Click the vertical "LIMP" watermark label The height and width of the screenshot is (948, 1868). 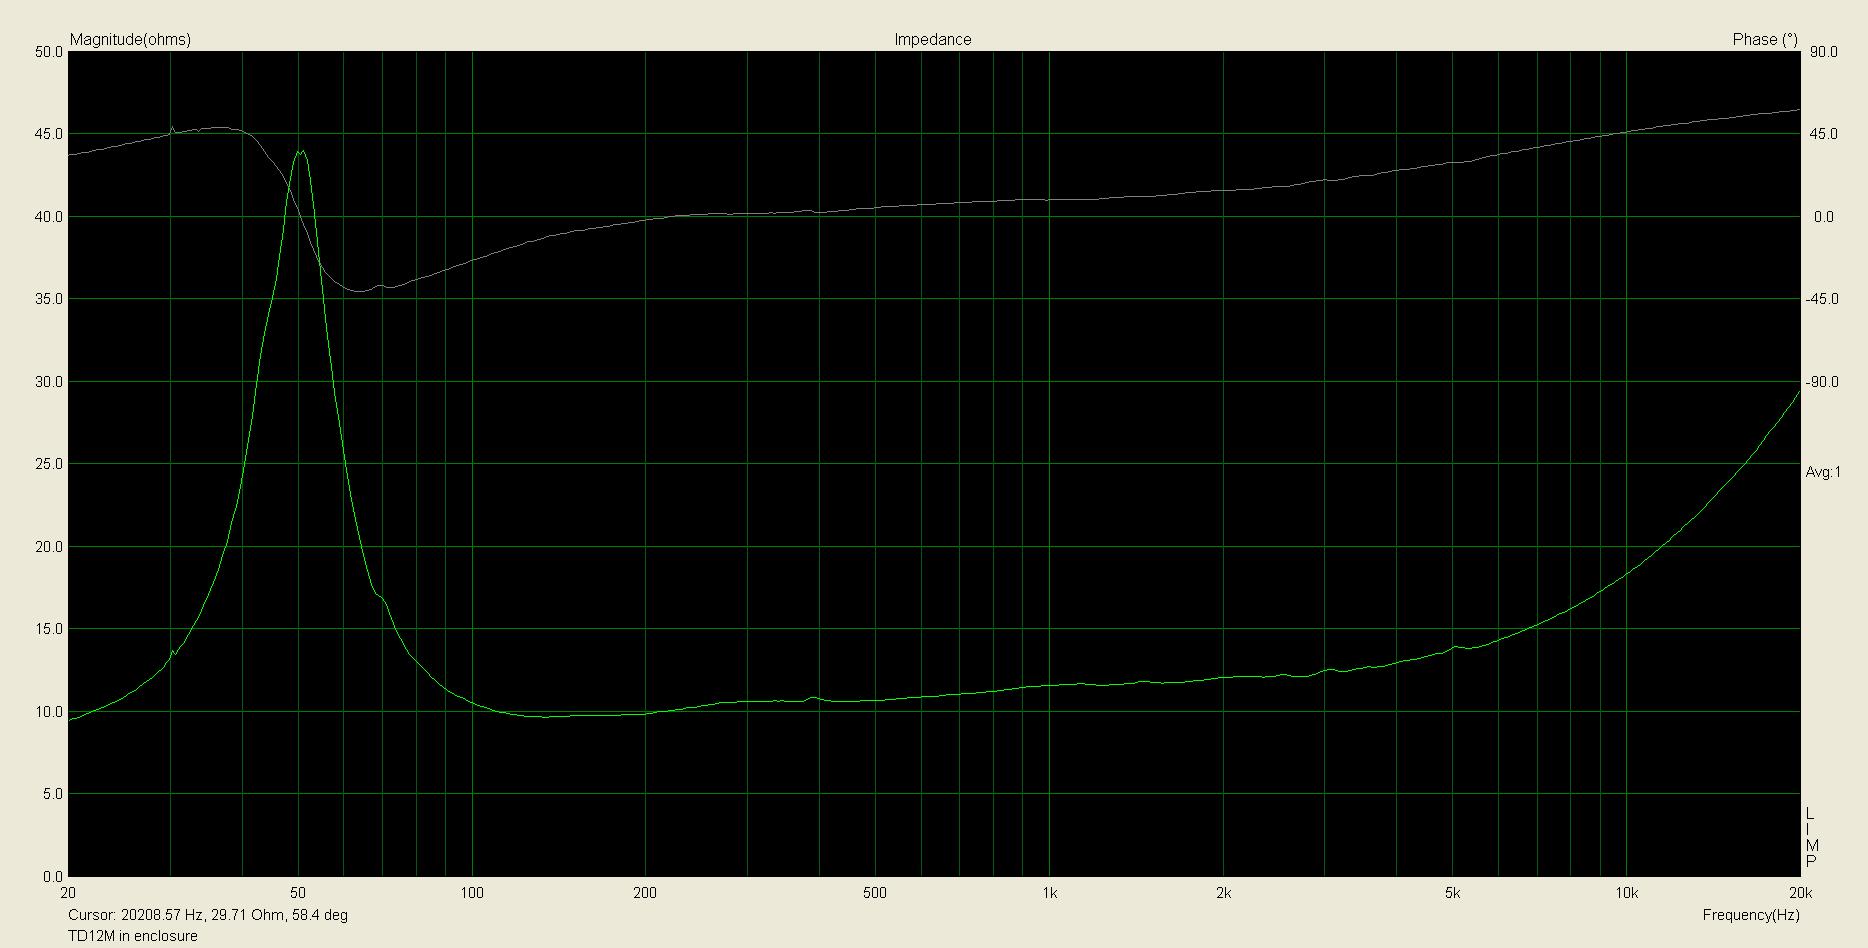[1812, 836]
